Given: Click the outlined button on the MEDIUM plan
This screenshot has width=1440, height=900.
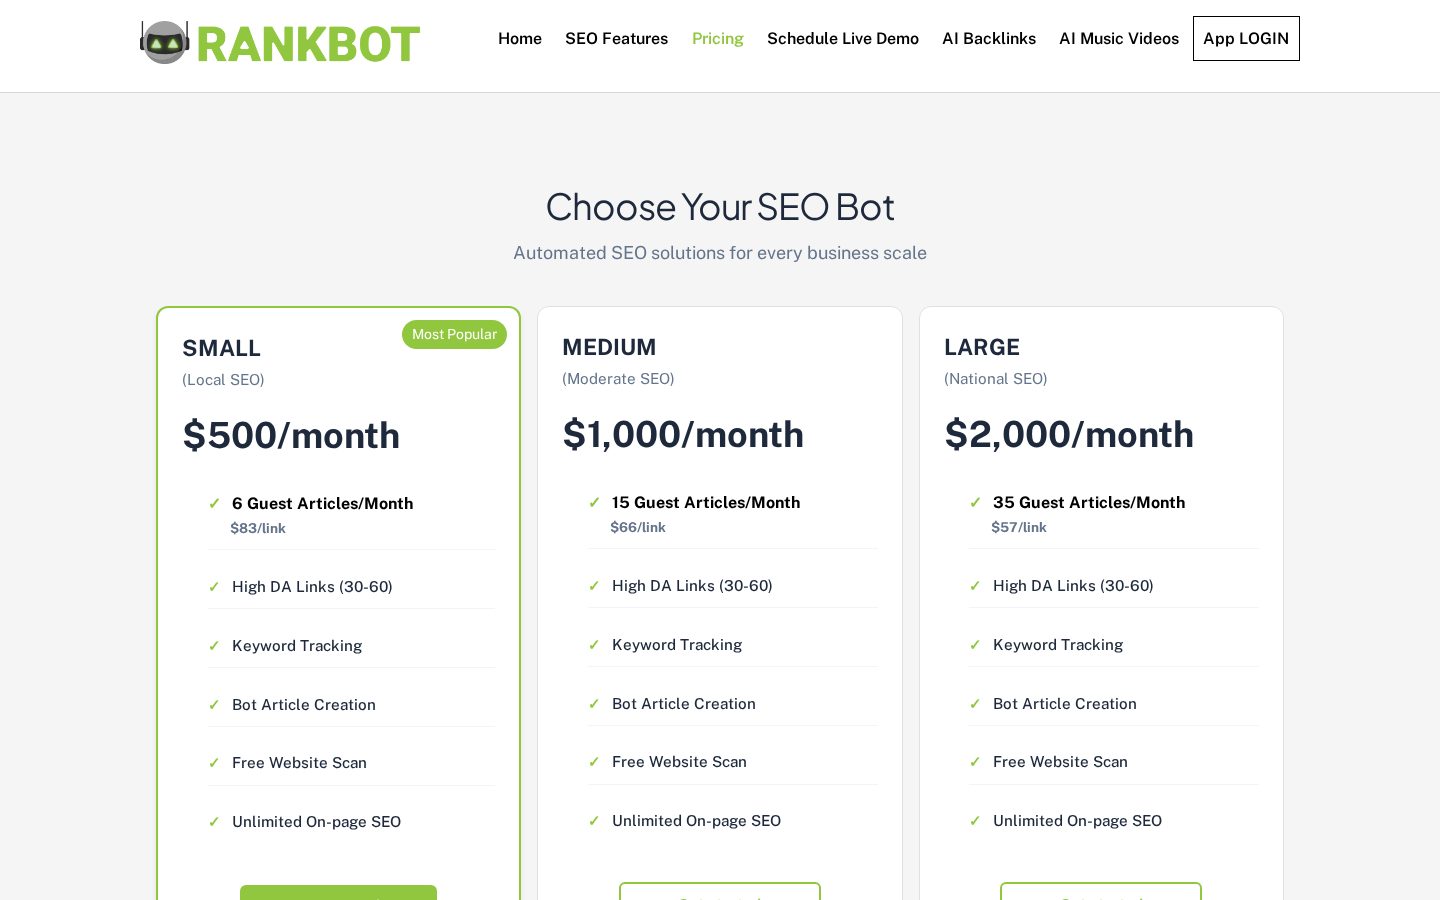Looking at the screenshot, I should click(720, 891).
